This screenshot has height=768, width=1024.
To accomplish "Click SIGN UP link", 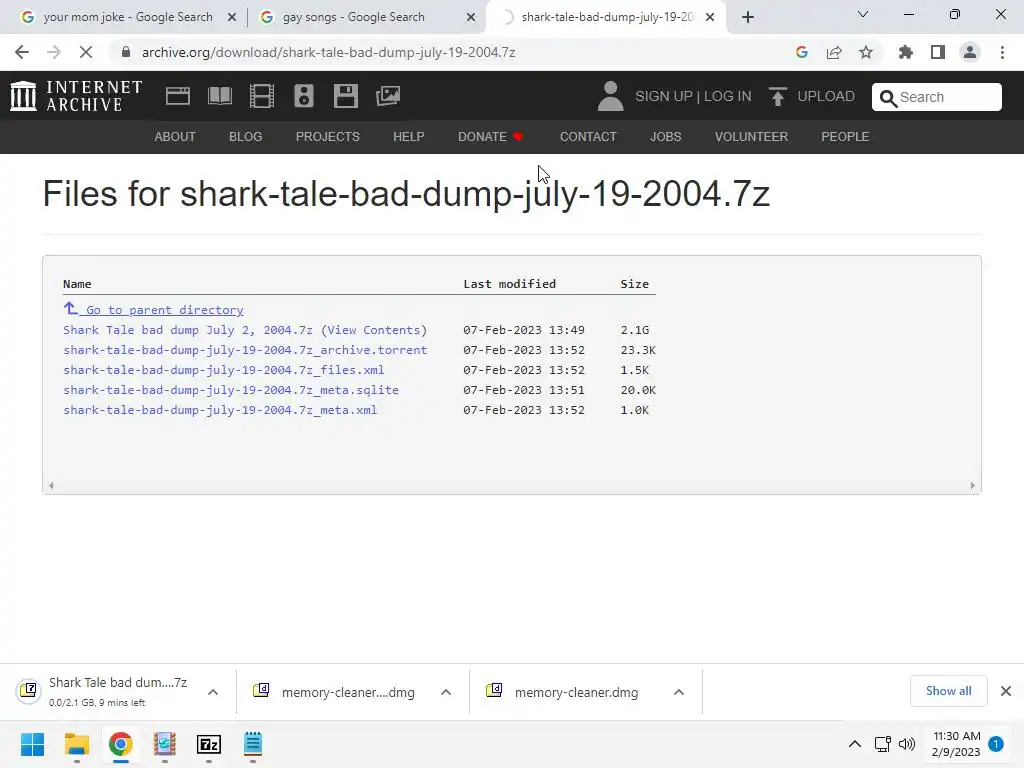I will [664, 97].
